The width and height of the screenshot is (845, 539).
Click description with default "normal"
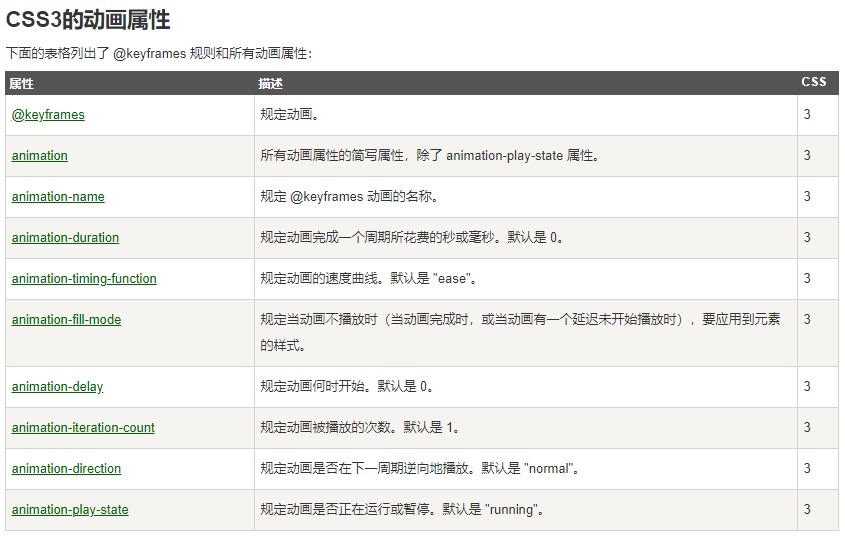click(420, 468)
